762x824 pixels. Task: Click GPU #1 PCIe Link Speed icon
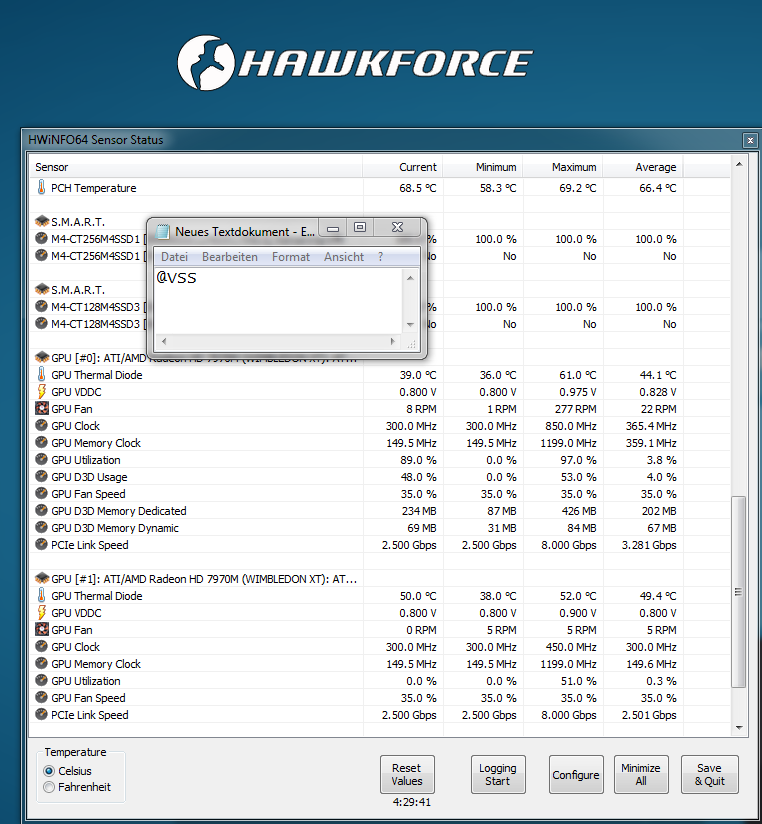point(42,714)
